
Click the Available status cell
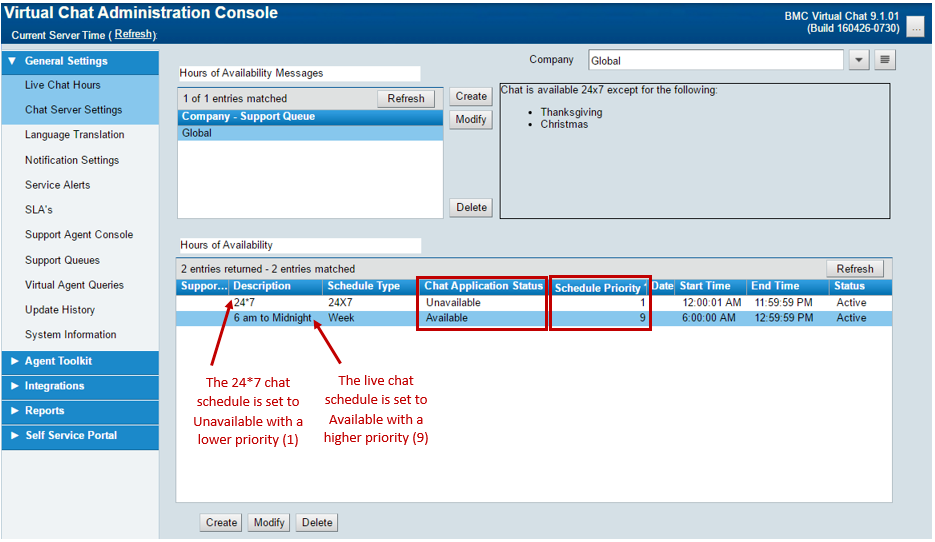pos(447,318)
